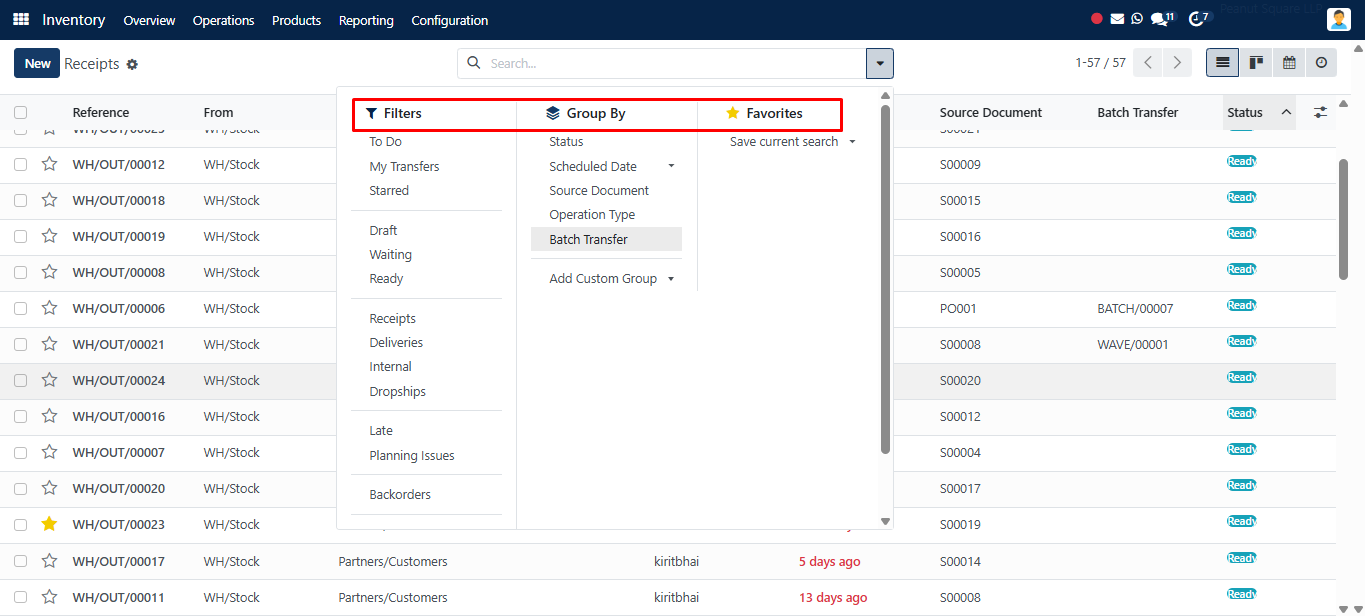Open the email envelope icon in navbar

coord(1117,19)
